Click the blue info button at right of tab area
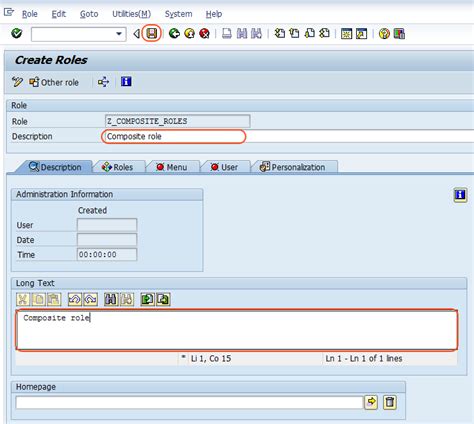474x424 pixels. click(460, 195)
